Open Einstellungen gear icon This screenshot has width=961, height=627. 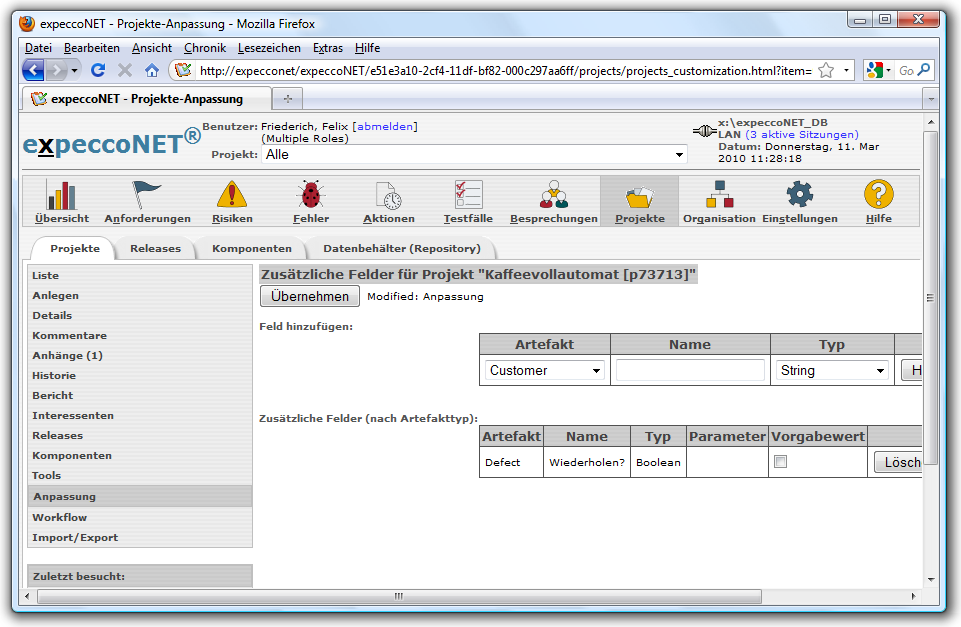[x=799, y=195]
